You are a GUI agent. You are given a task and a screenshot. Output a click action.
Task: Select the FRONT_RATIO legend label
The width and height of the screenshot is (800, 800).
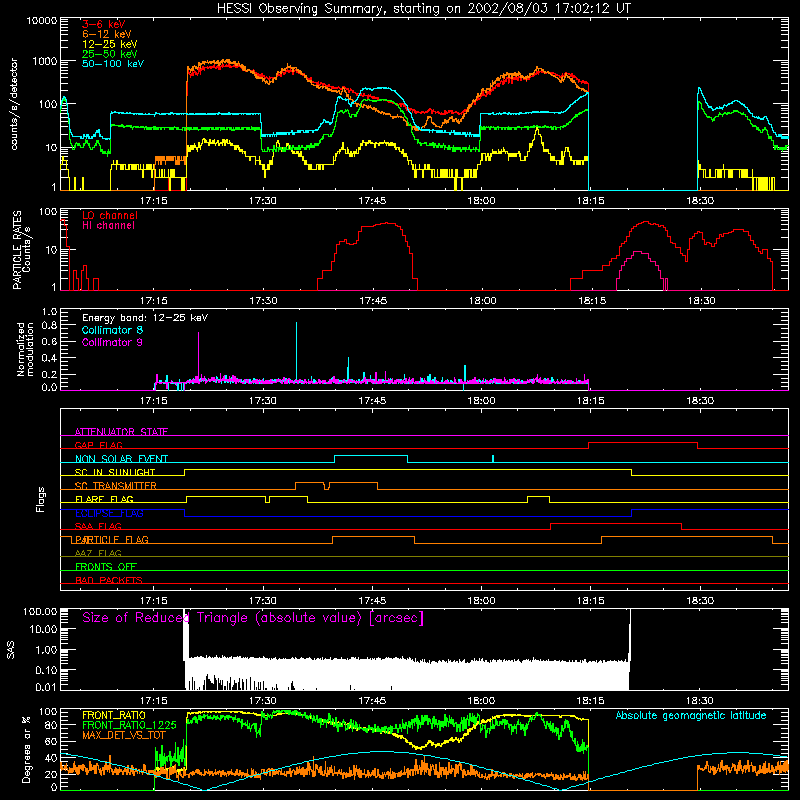pos(113,715)
